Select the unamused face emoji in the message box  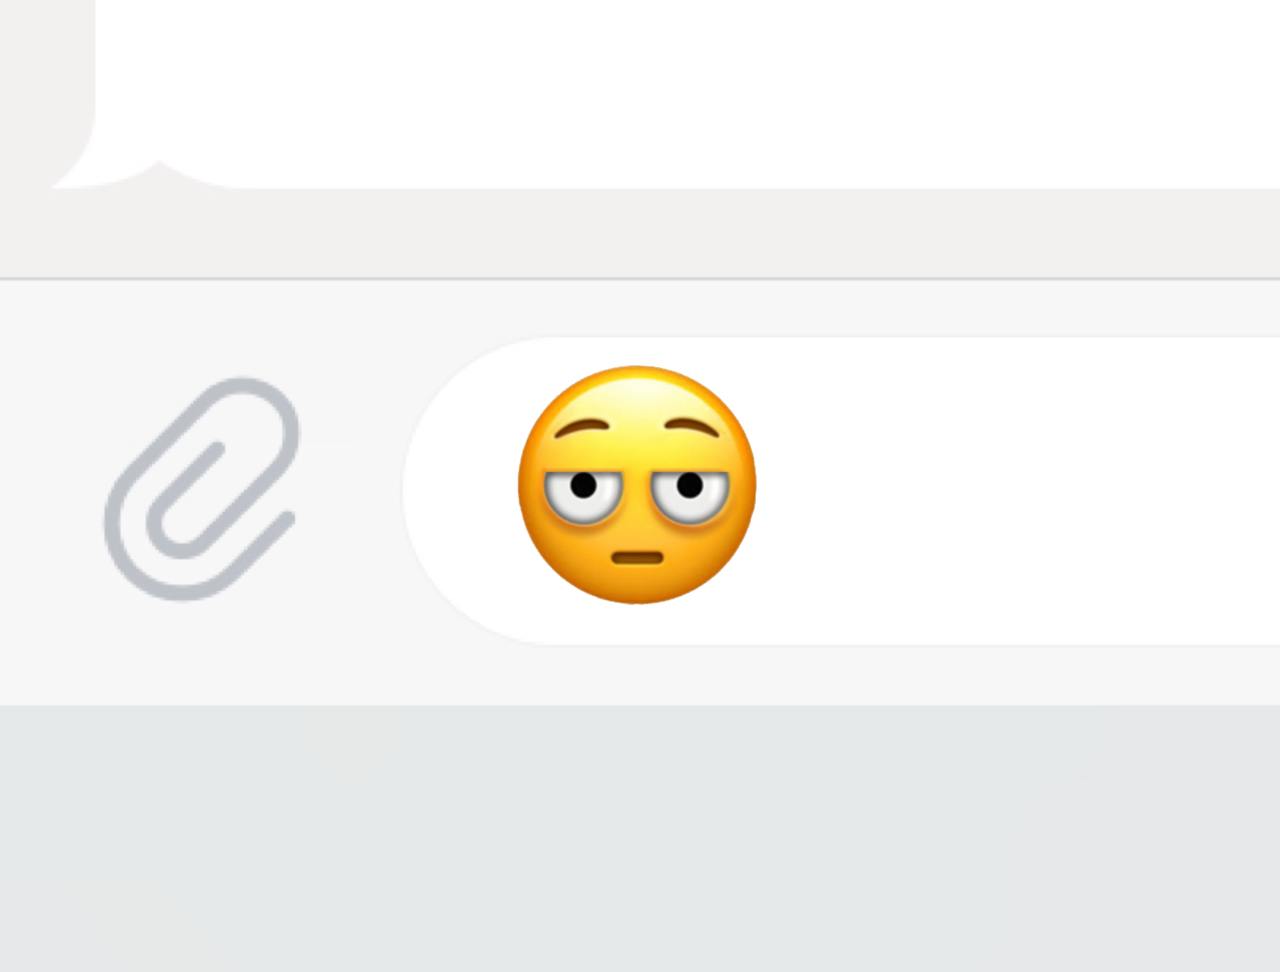click(637, 485)
